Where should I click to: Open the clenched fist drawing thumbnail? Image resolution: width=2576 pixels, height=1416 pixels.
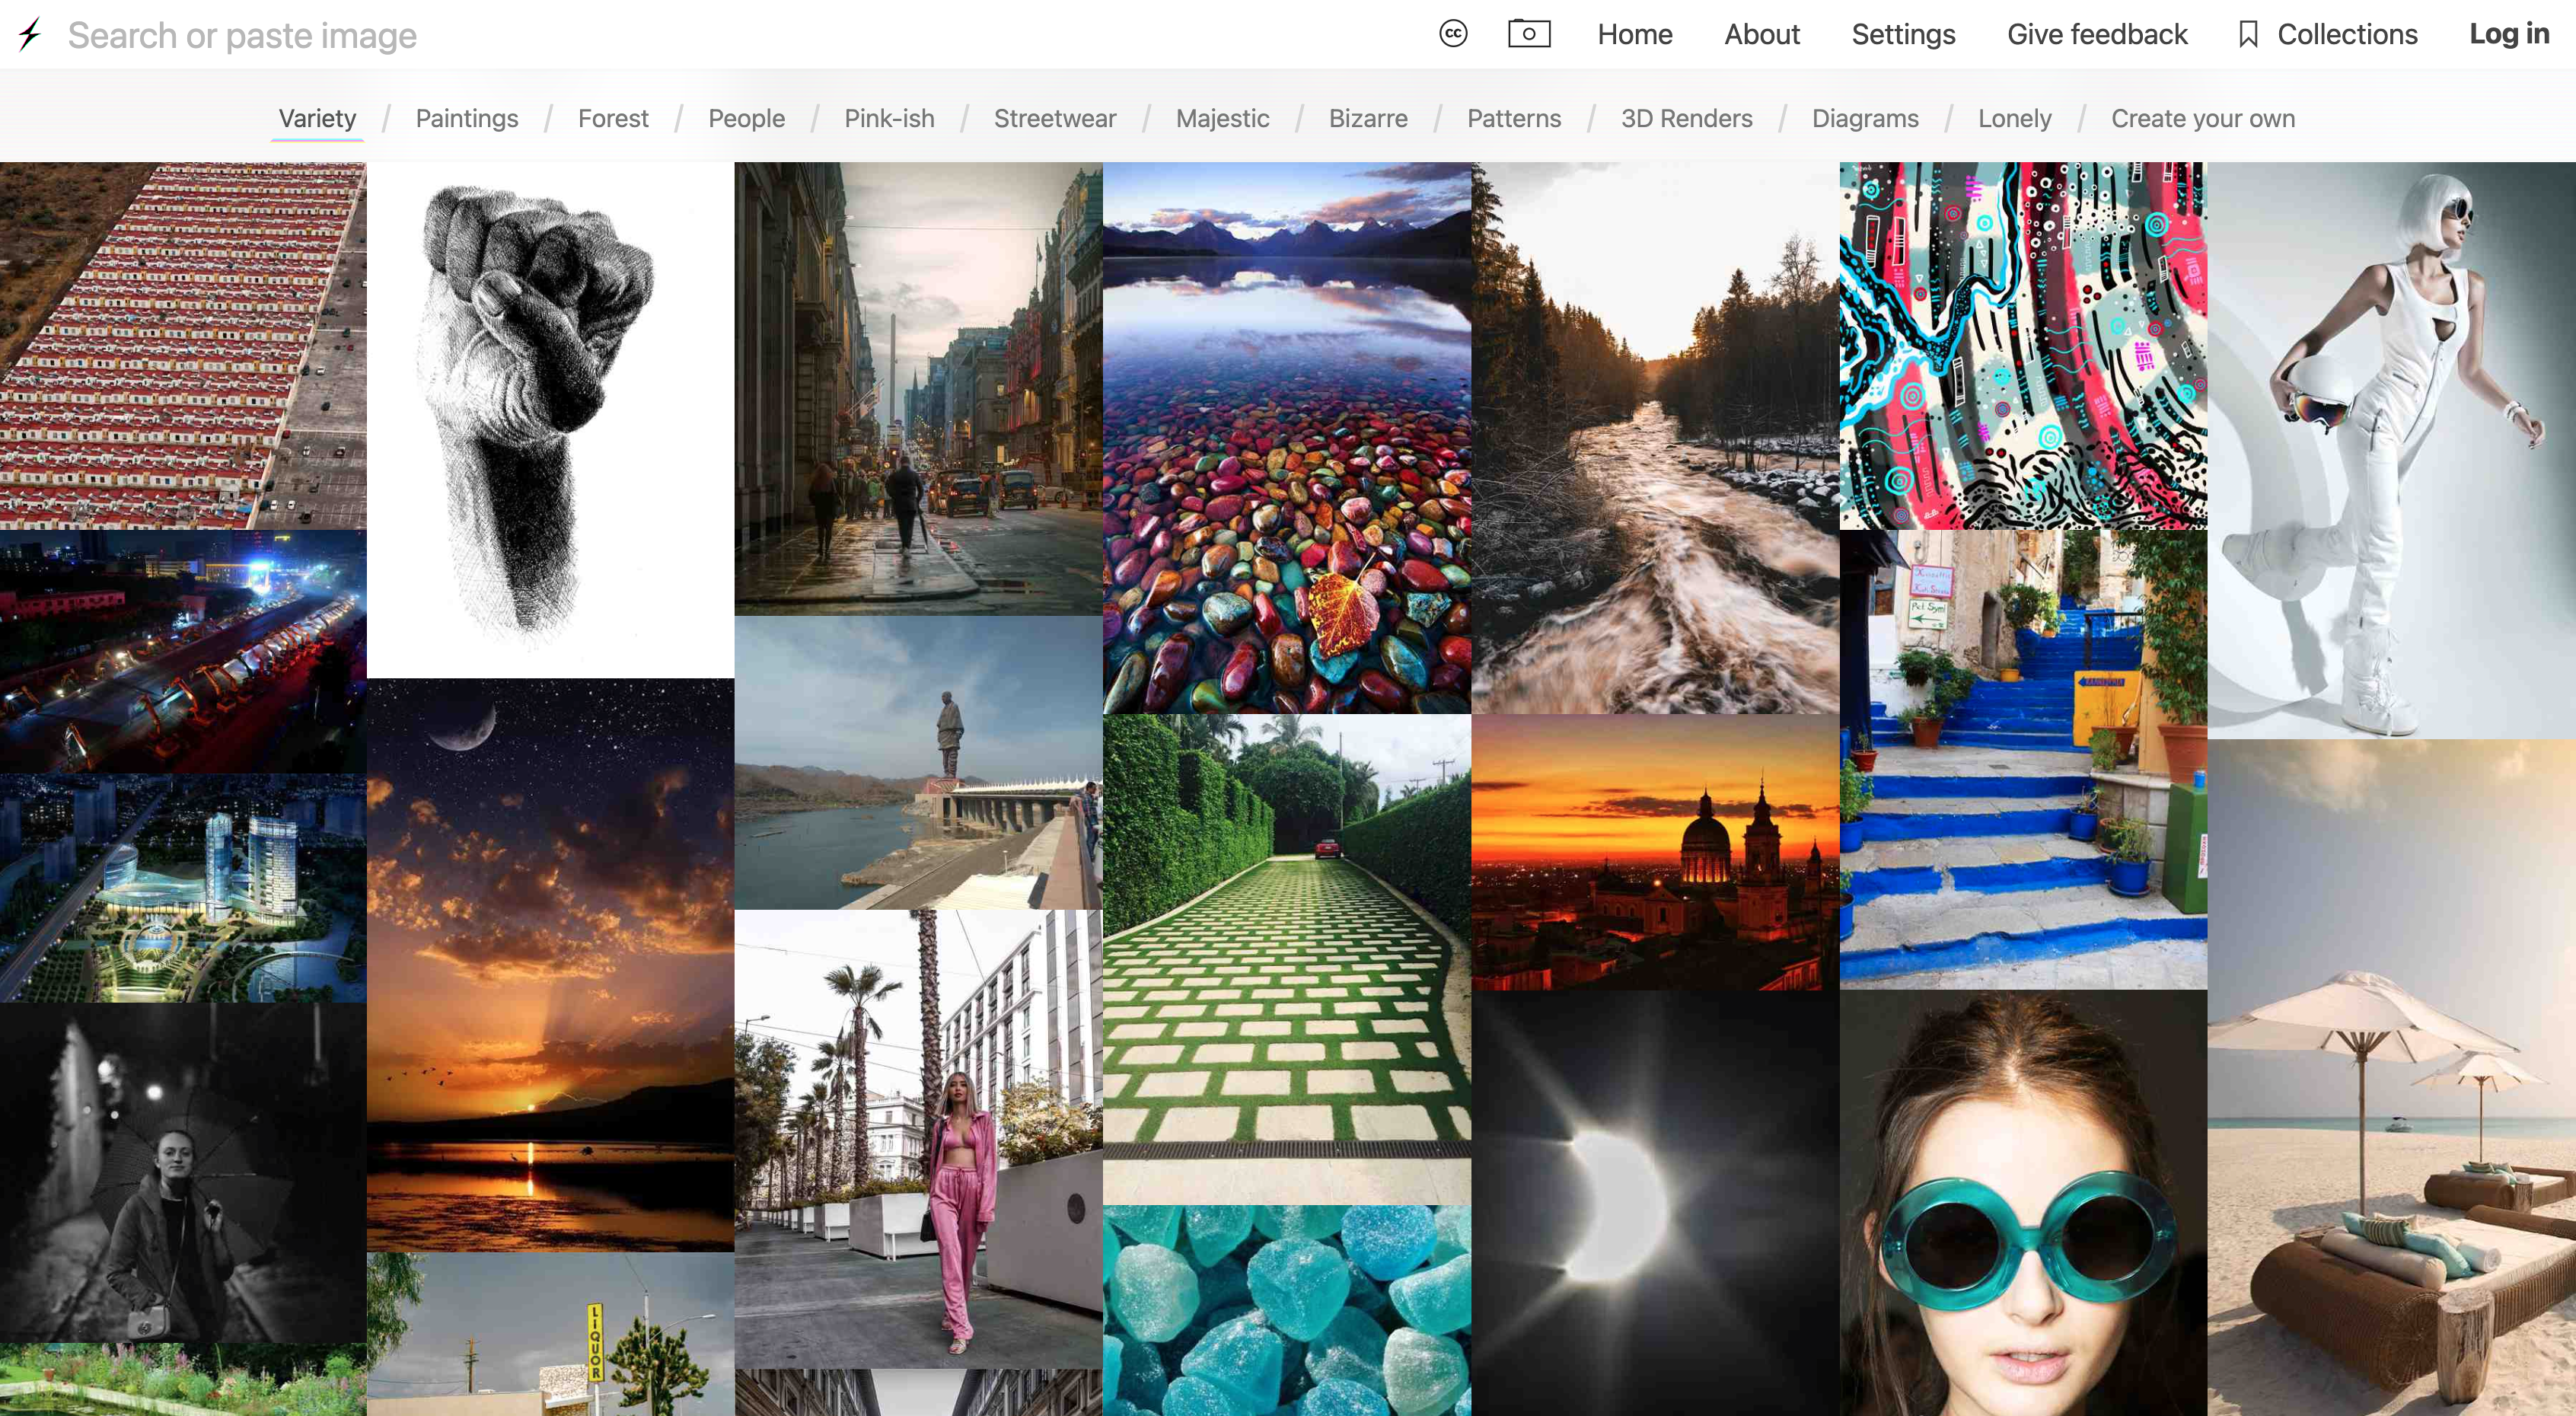[x=550, y=420]
